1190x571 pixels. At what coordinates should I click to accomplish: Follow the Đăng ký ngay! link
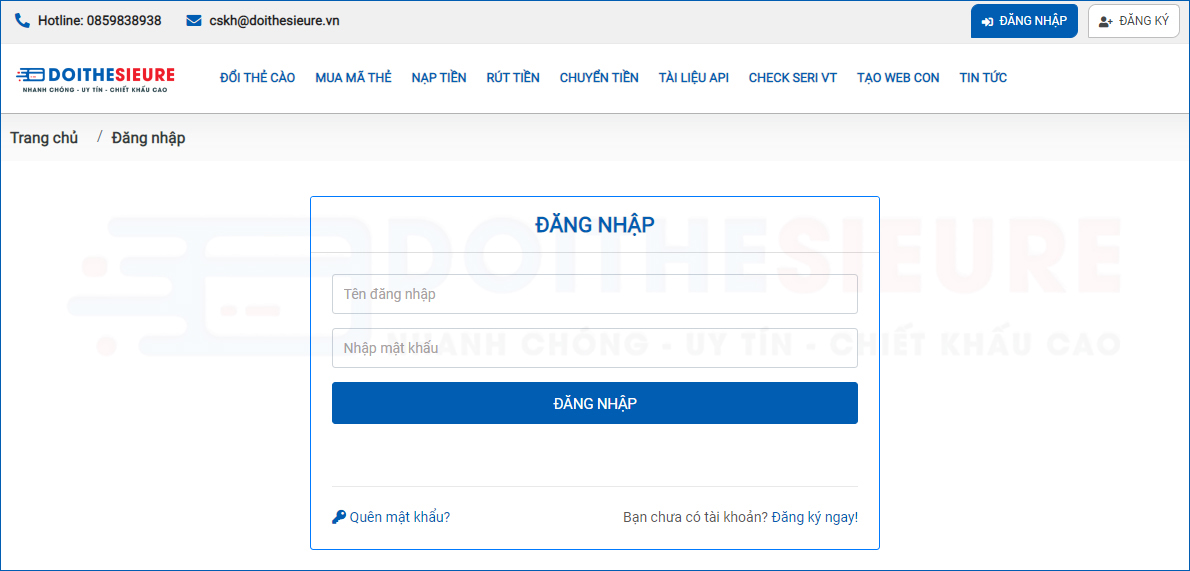tap(814, 517)
